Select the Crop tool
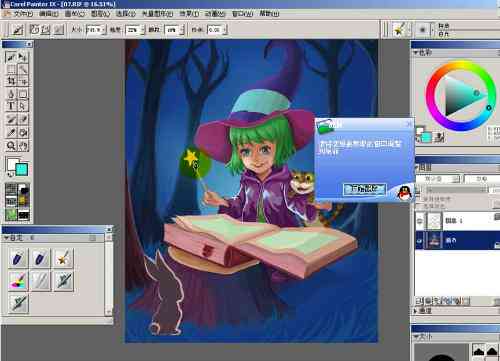Image resolution: width=500 pixels, height=361 pixels. [x=11, y=81]
